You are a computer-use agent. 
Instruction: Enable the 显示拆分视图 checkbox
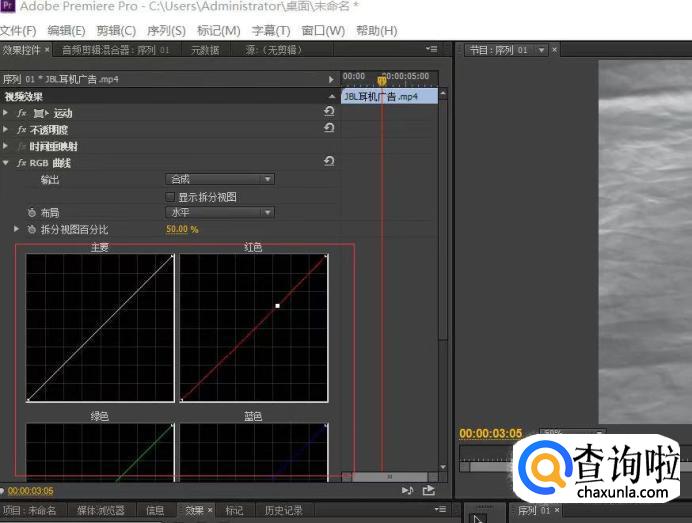click(170, 197)
